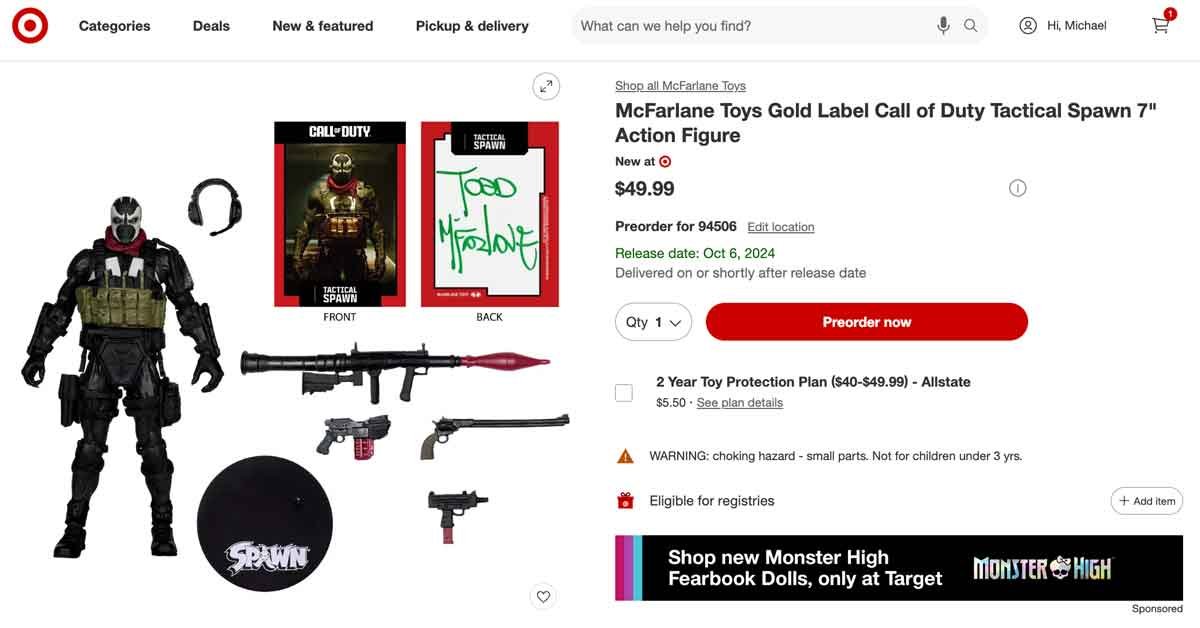Click the Preorder now button
The height and width of the screenshot is (628, 1200).
coord(866,322)
